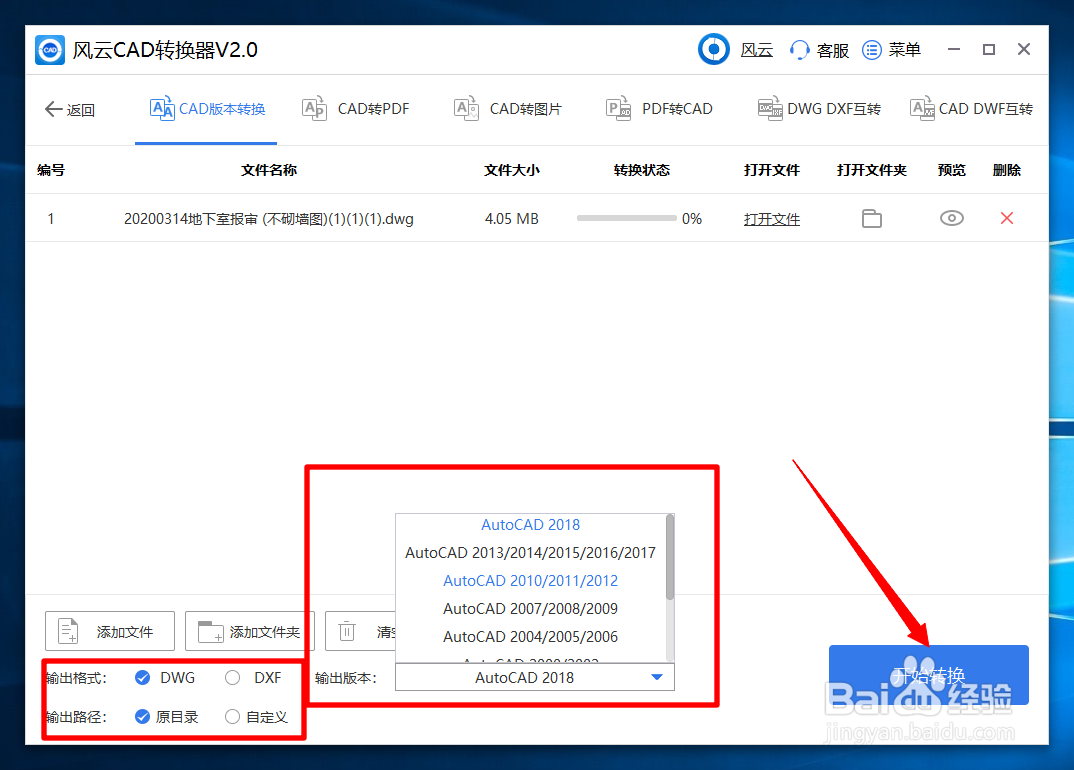Click the 风云CAD转换器 app logo icon
Image resolution: width=1074 pixels, height=770 pixels.
pyautogui.click(x=50, y=50)
